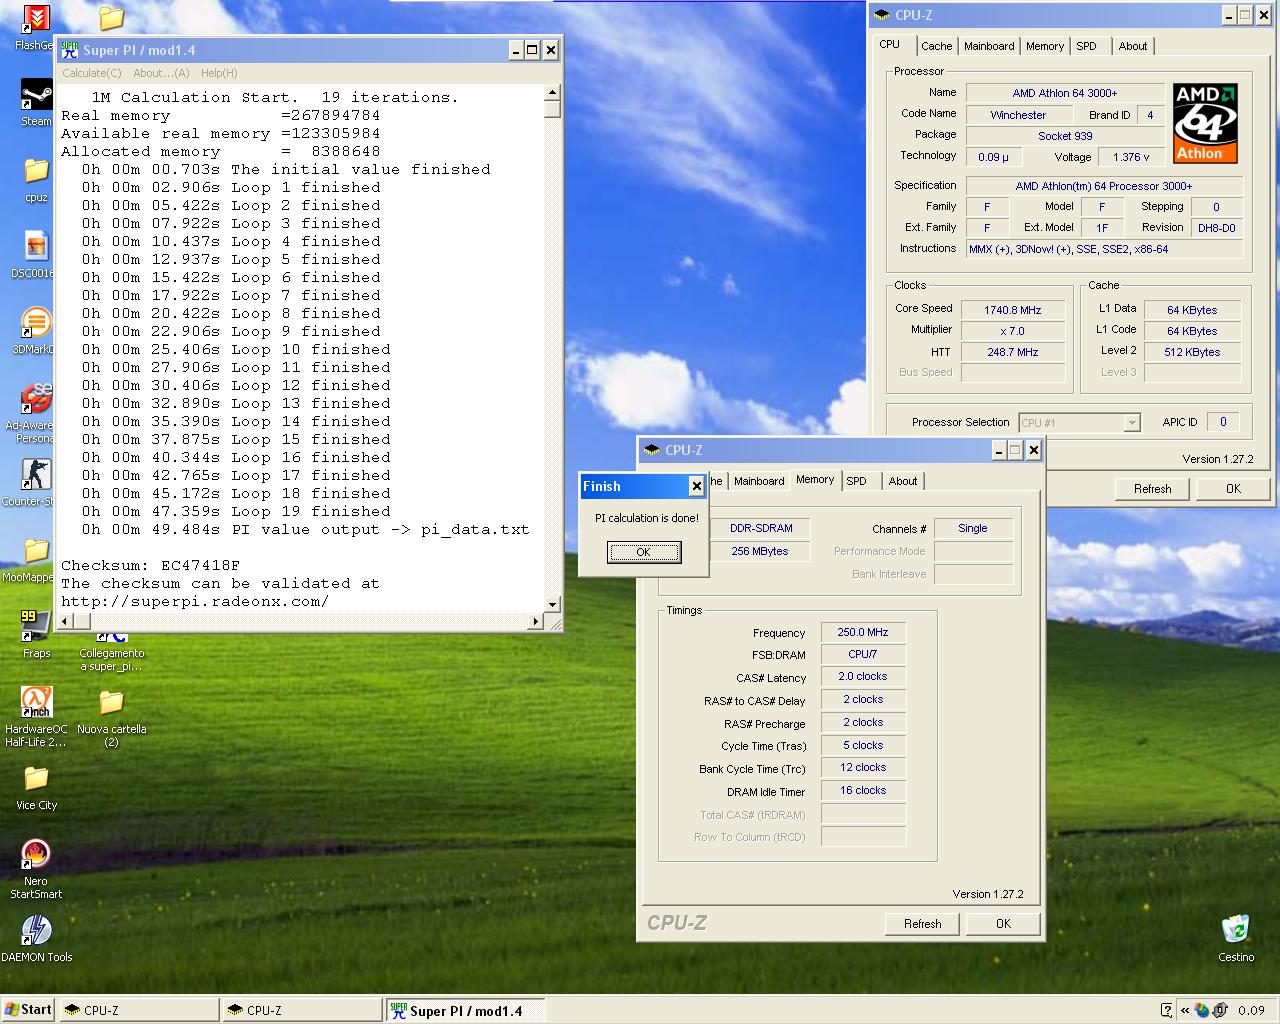
Task: Open the About...(A) menu in Super PI
Action: (161, 73)
